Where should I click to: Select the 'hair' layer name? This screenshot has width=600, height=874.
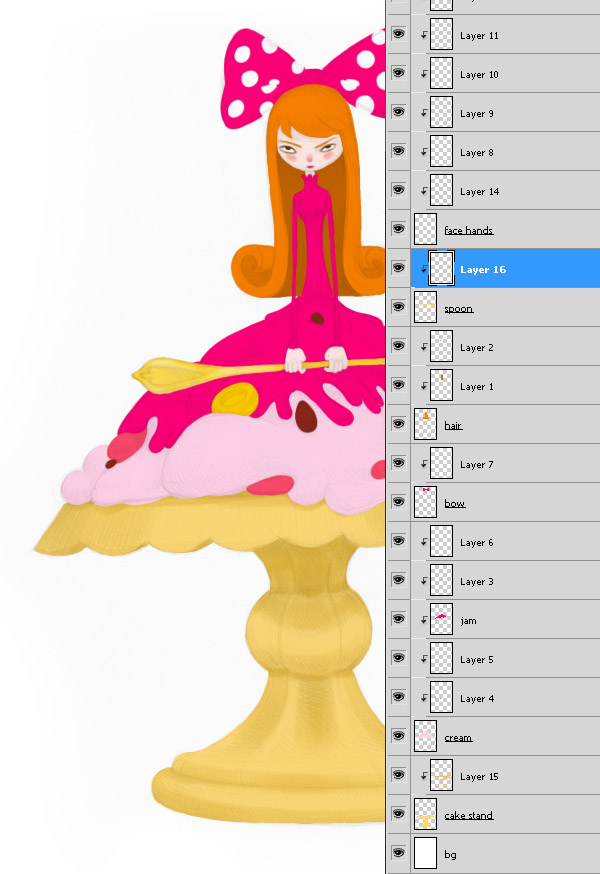pyautogui.click(x=453, y=425)
